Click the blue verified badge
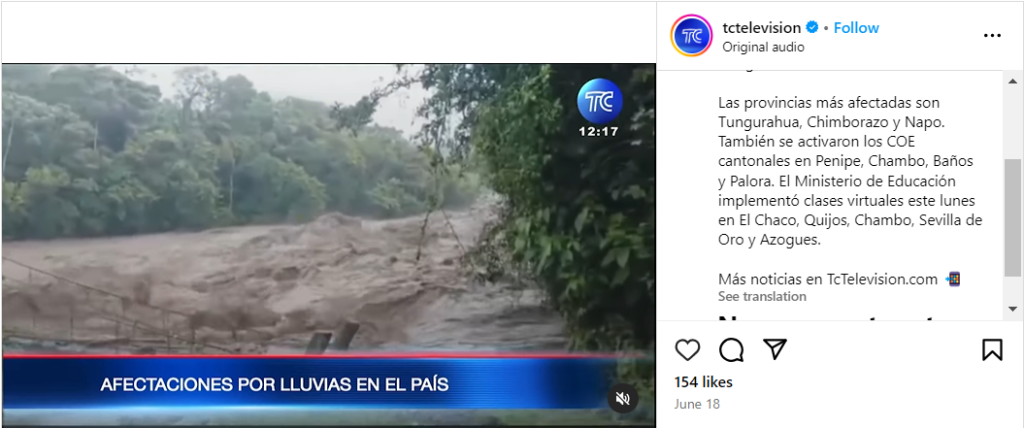The width and height of the screenshot is (1024, 428). 812,27
